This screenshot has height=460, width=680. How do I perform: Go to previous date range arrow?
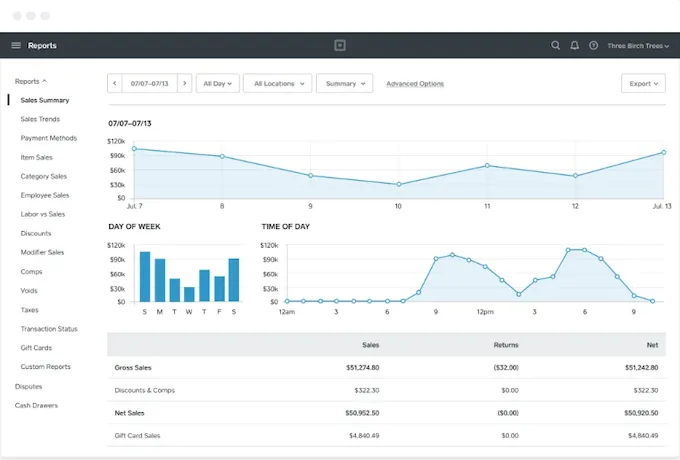pos(115,84)
